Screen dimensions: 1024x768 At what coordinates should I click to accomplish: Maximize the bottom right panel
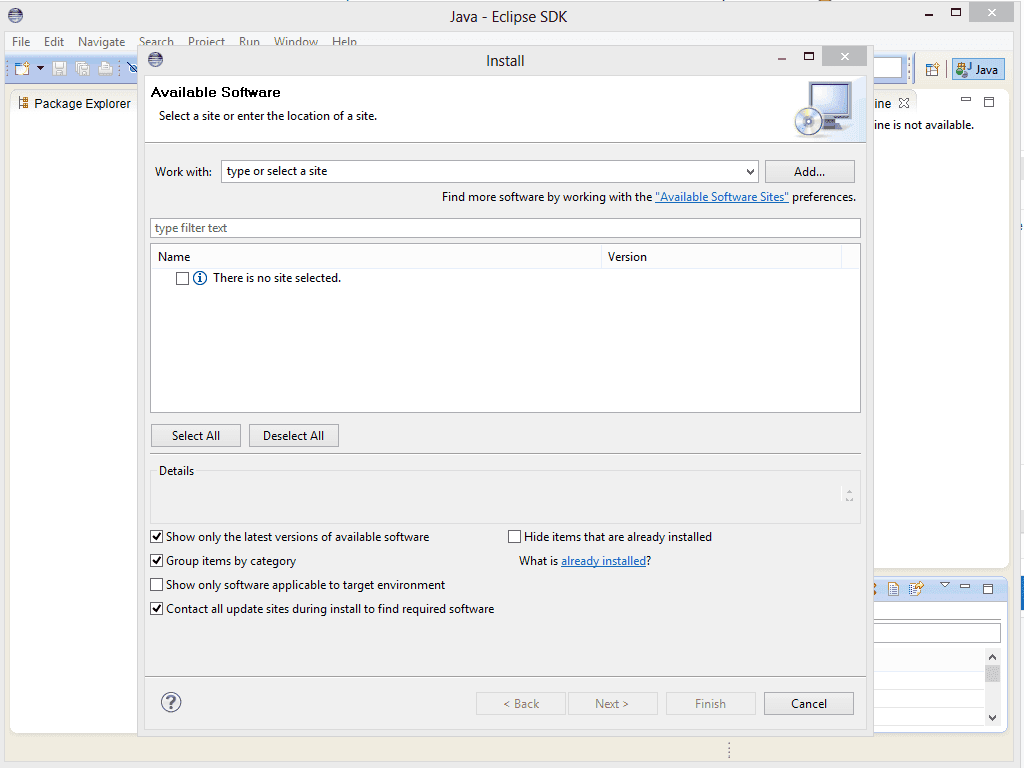988,589
